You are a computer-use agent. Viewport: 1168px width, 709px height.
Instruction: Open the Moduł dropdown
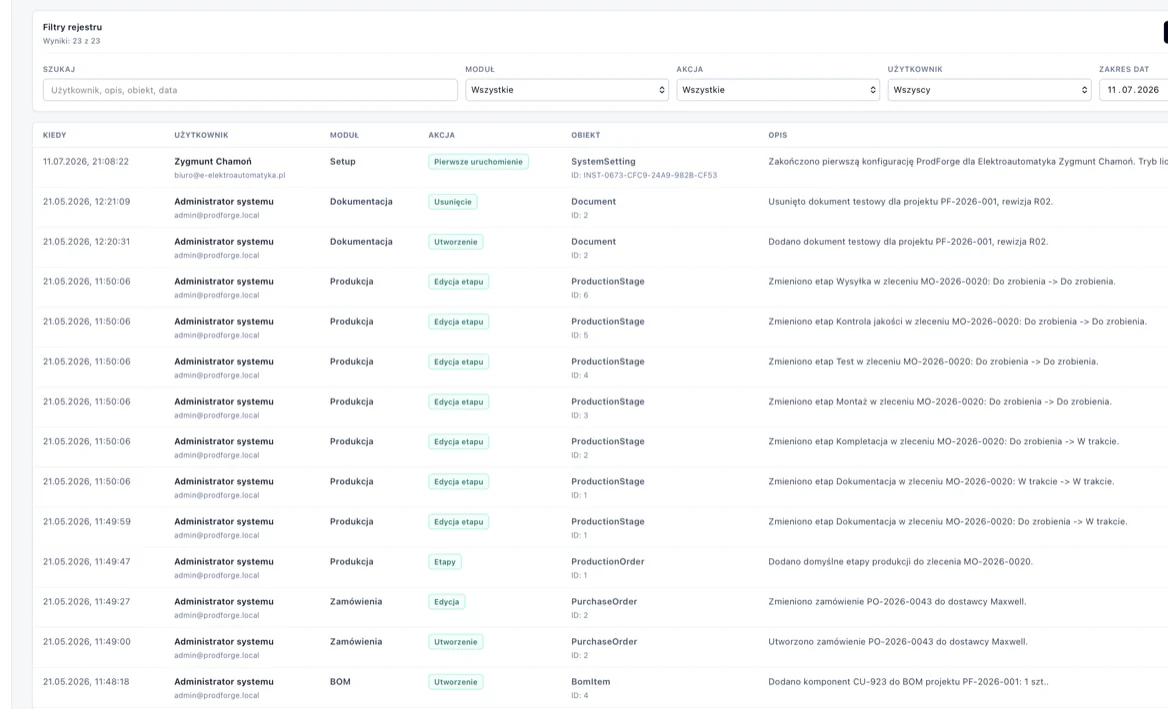tap(567, 90)
